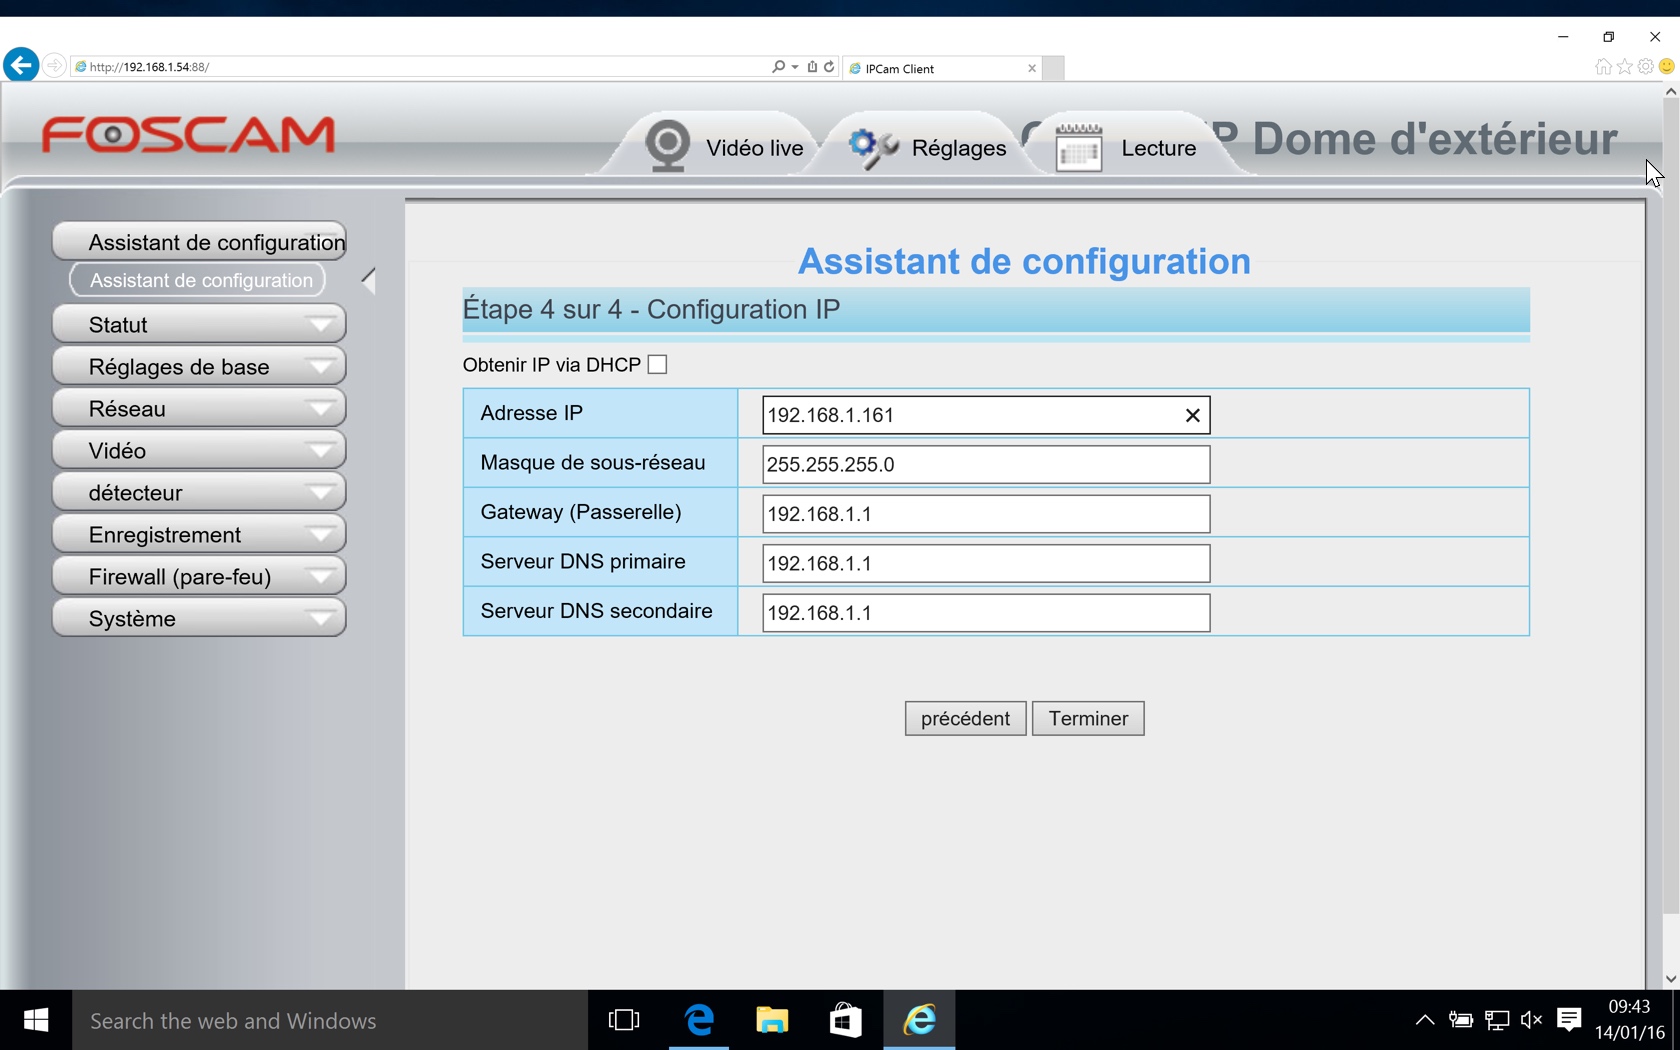Enable Obtenir IP via DHCP checkbox

(x=657, y=365)
